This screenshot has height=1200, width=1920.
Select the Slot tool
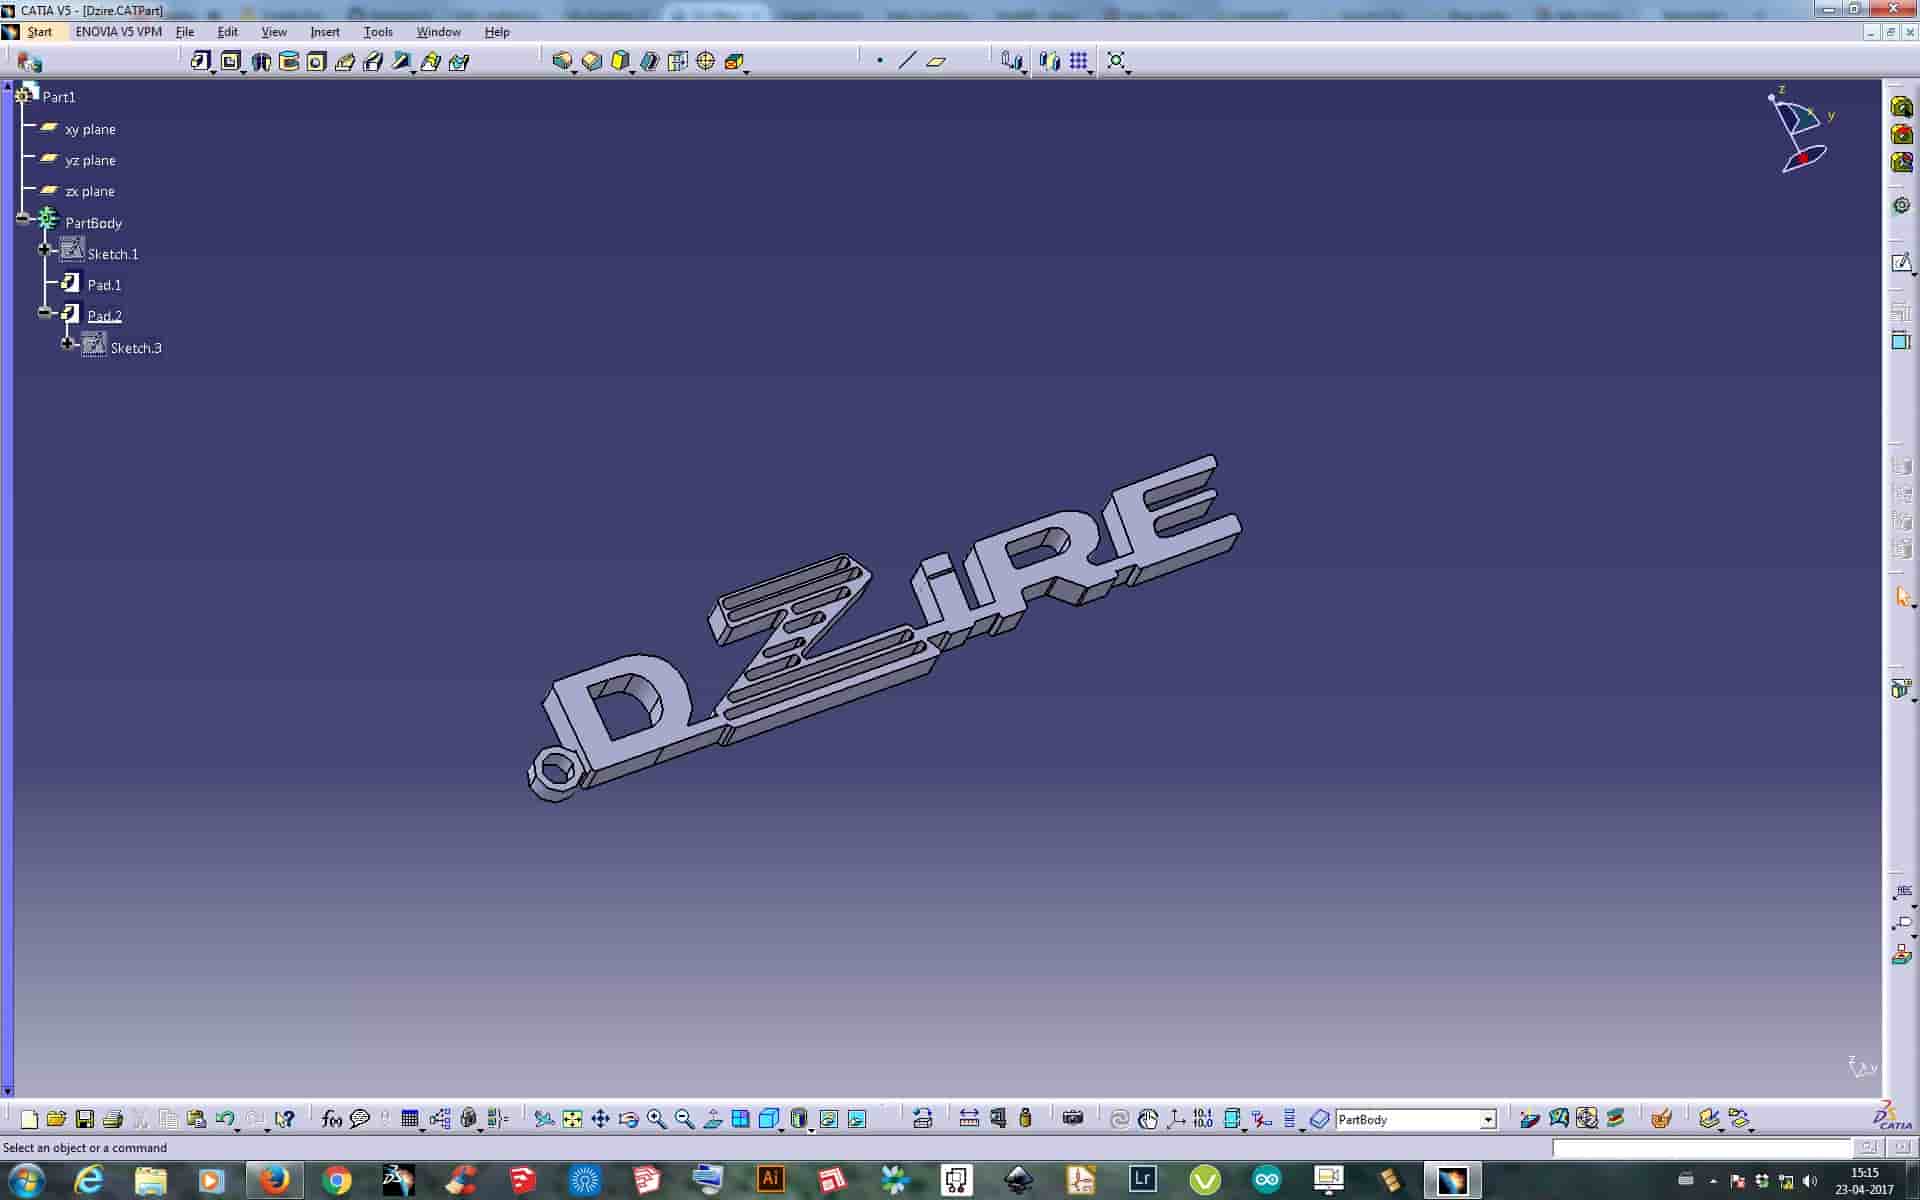click(x=373, y=61)
